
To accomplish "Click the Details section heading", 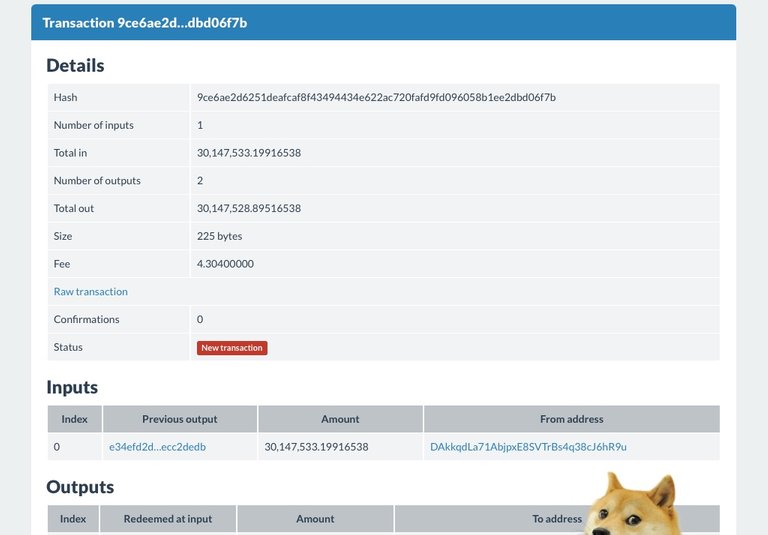I will click(x=75, y=66).
